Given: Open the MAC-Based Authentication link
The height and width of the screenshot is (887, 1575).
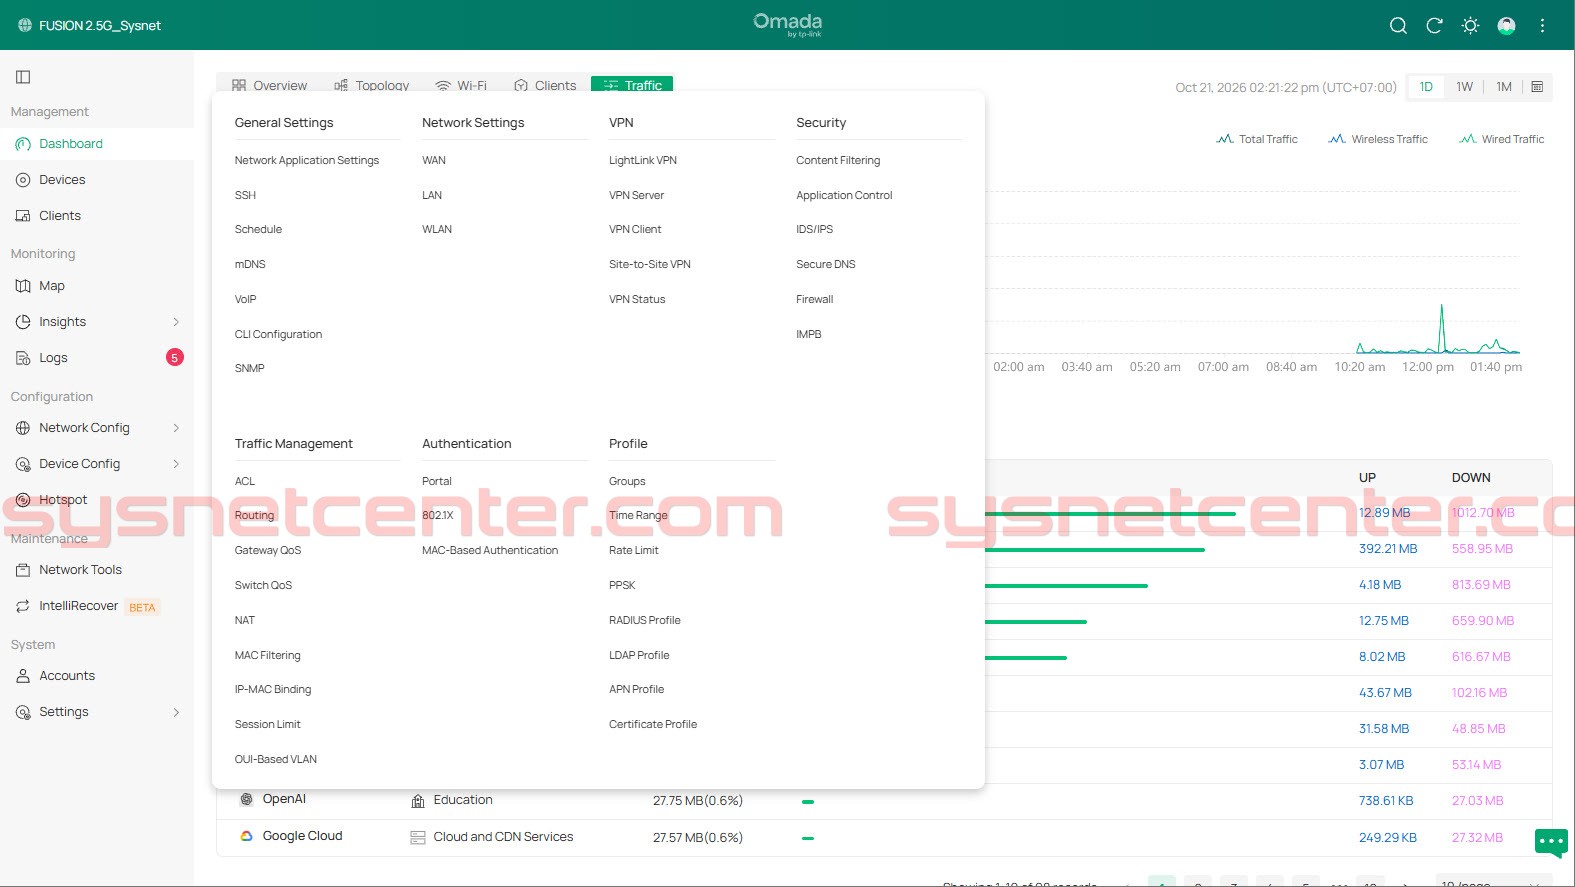Looking at the screenshot, I should point(490,550).
